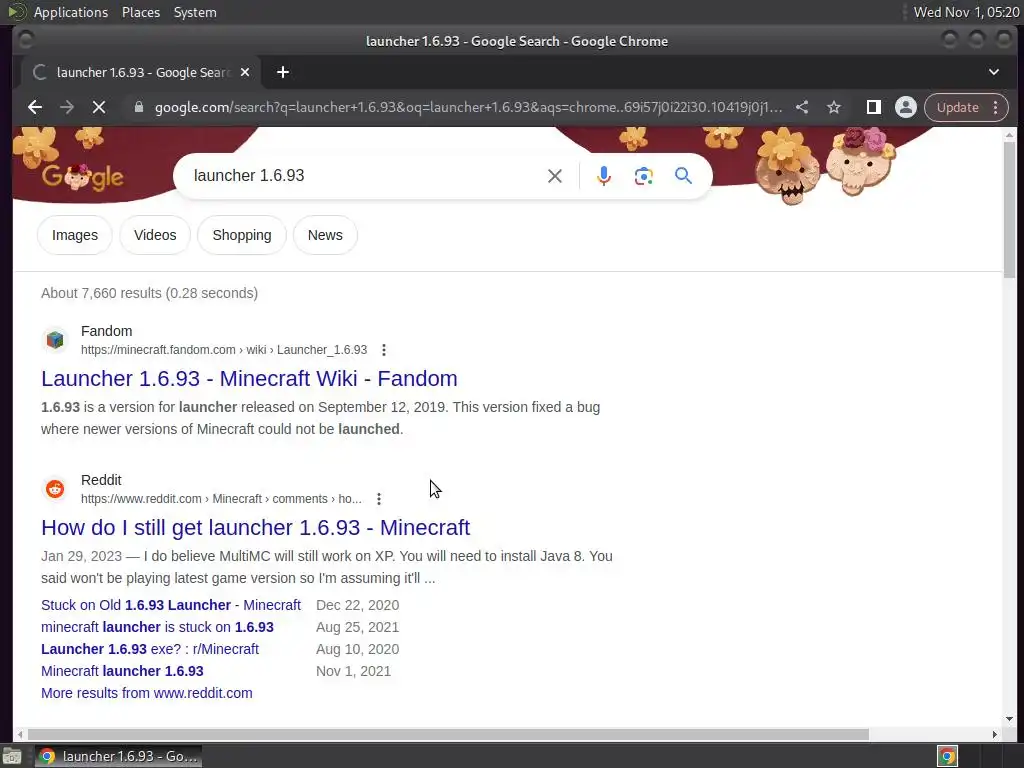The image size is (1024, 768).
Task: Click the Aug 25, 2021 date
Action: 357,628
